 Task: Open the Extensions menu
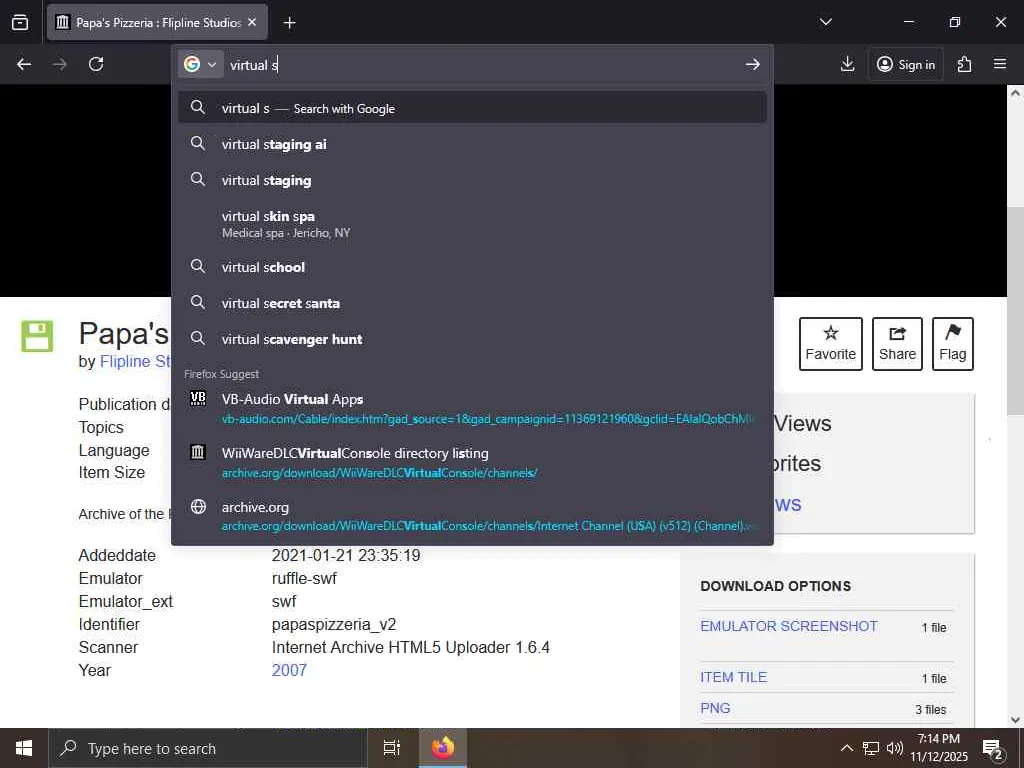964,64
